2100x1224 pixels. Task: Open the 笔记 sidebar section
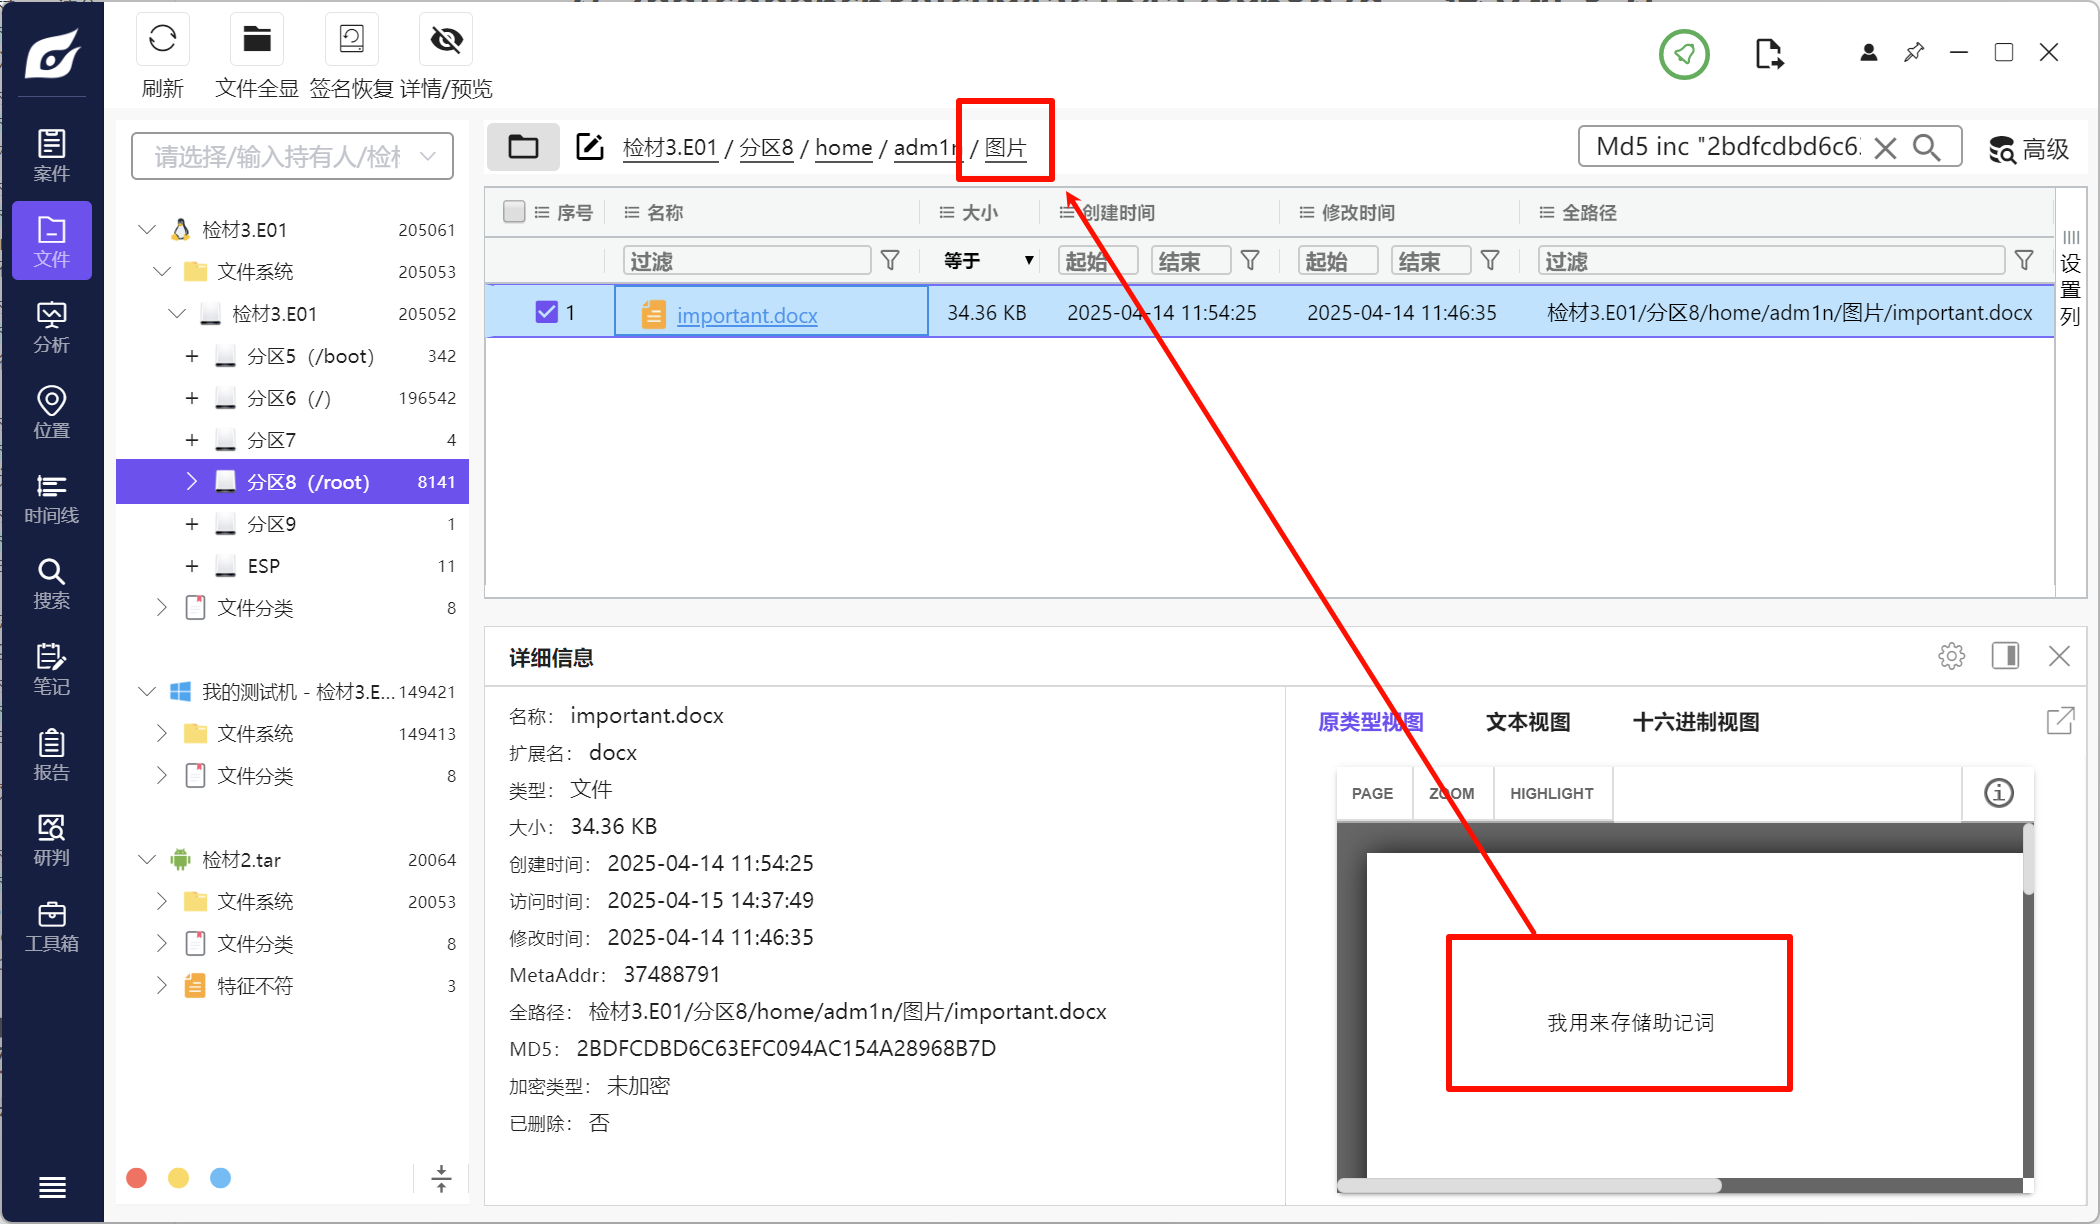click(x=52, y=669)
